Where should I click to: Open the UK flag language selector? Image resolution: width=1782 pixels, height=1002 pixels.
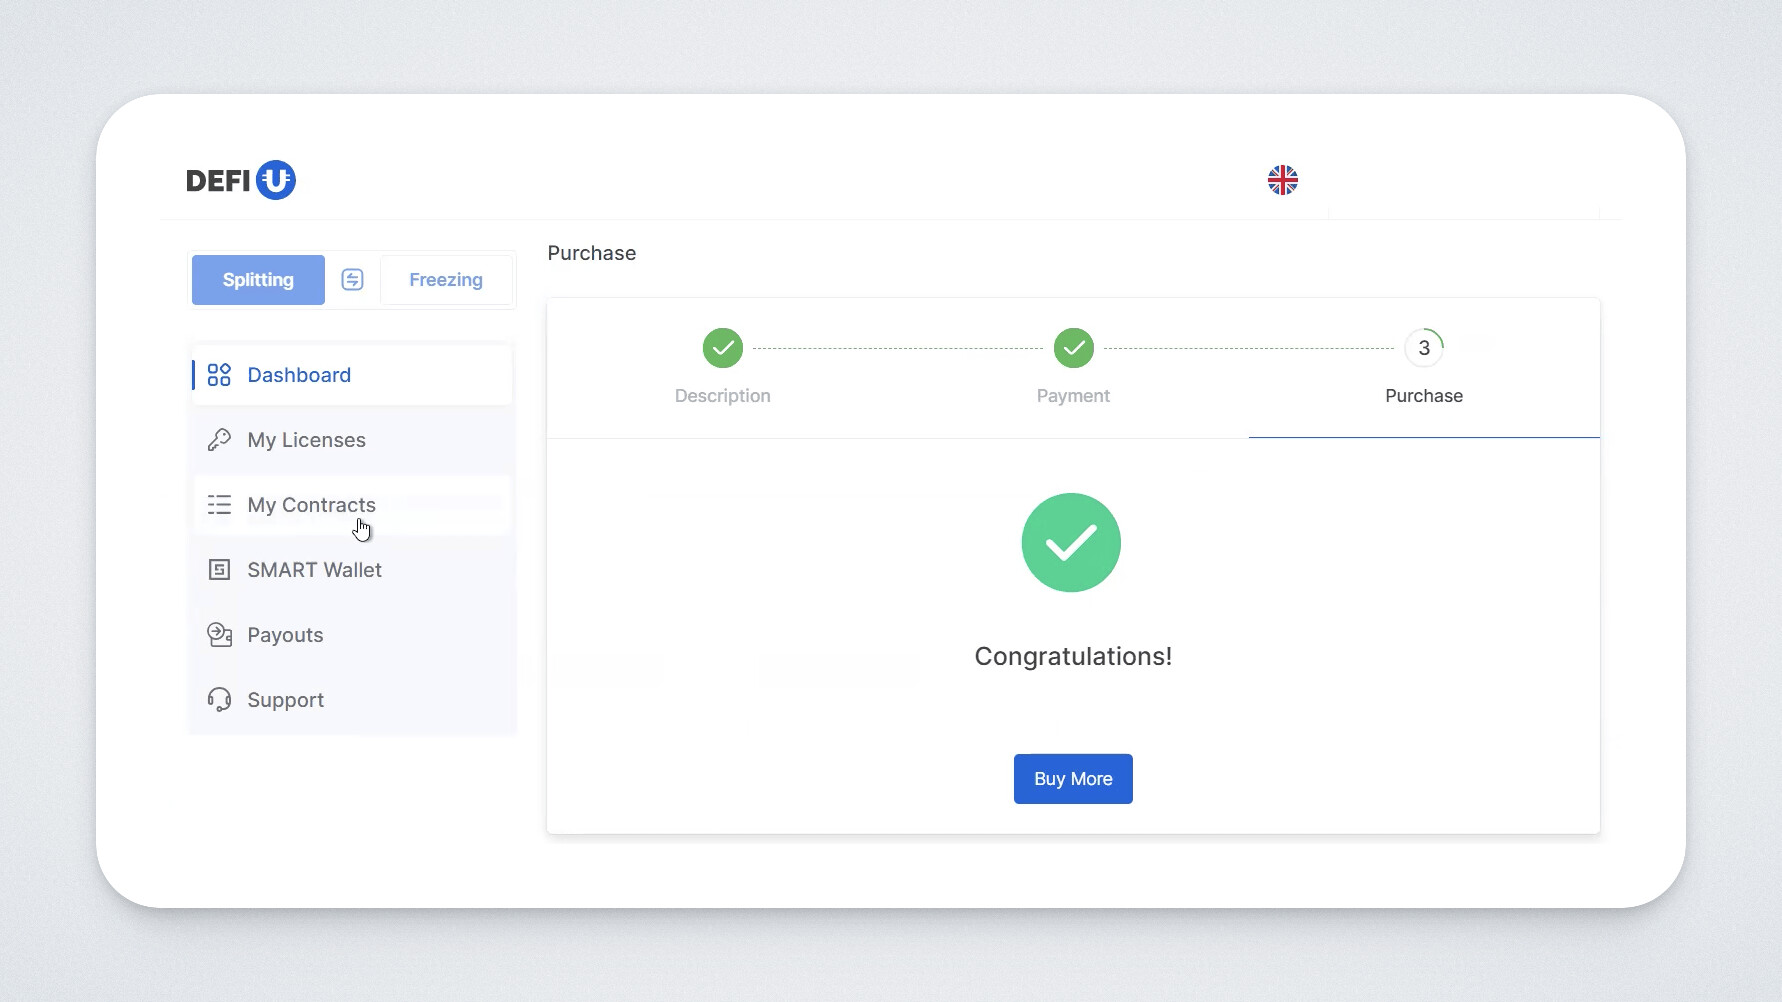(x=1282, y=180)
